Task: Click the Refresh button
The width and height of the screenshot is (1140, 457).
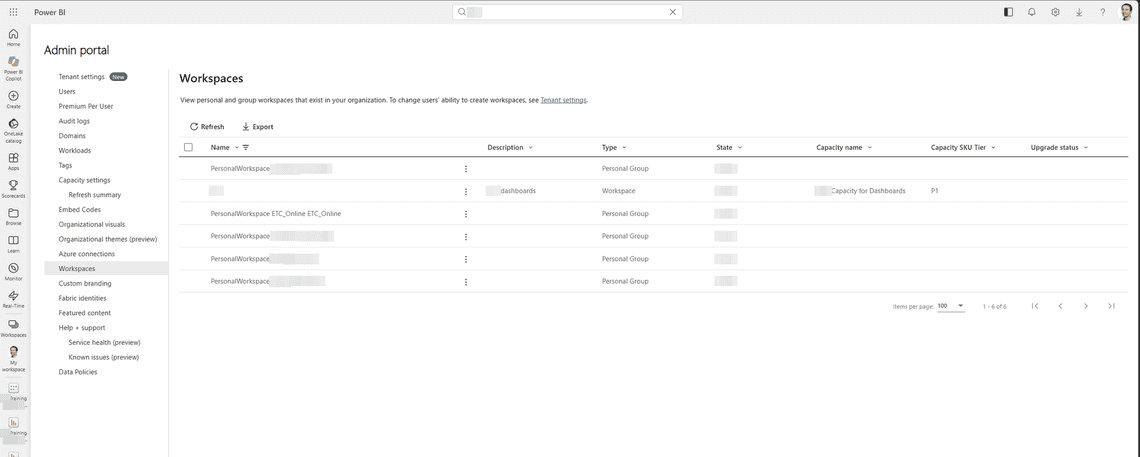Action: pos(207,126)
